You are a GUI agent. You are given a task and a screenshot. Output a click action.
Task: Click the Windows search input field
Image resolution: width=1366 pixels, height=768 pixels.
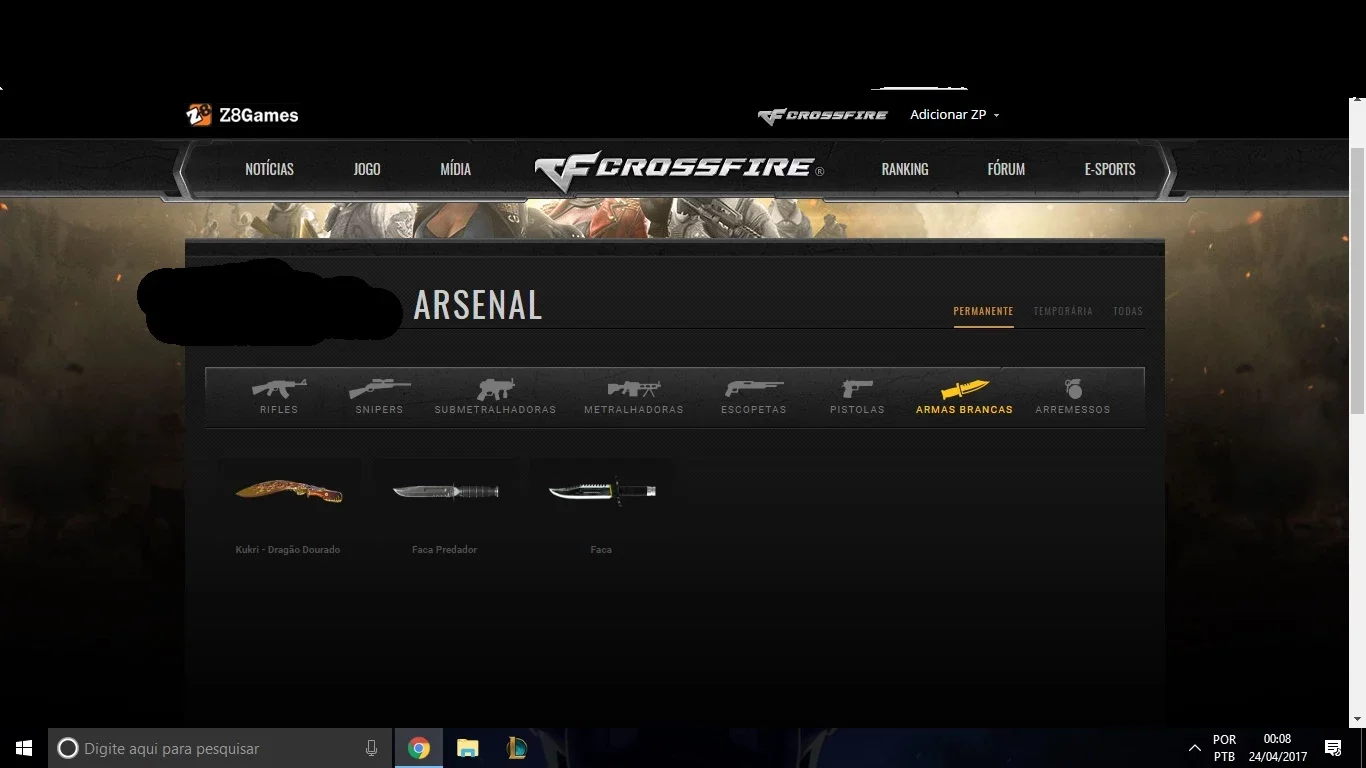[x=220, y=748]
